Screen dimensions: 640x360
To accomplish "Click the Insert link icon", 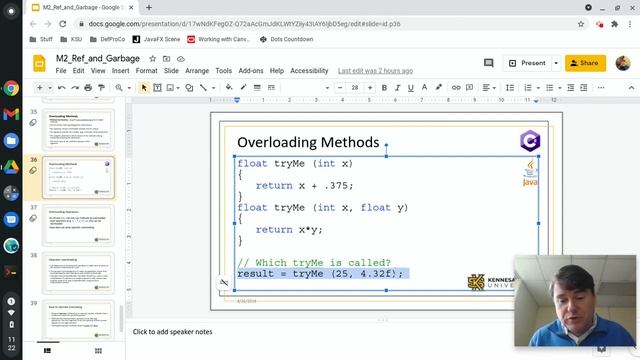I will (456, 88).
